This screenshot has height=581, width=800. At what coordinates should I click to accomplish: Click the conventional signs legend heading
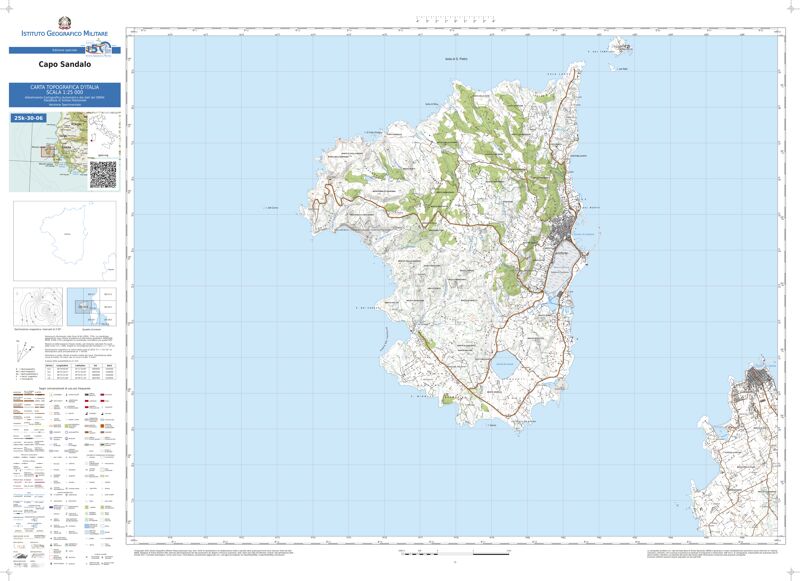point(65,387)
